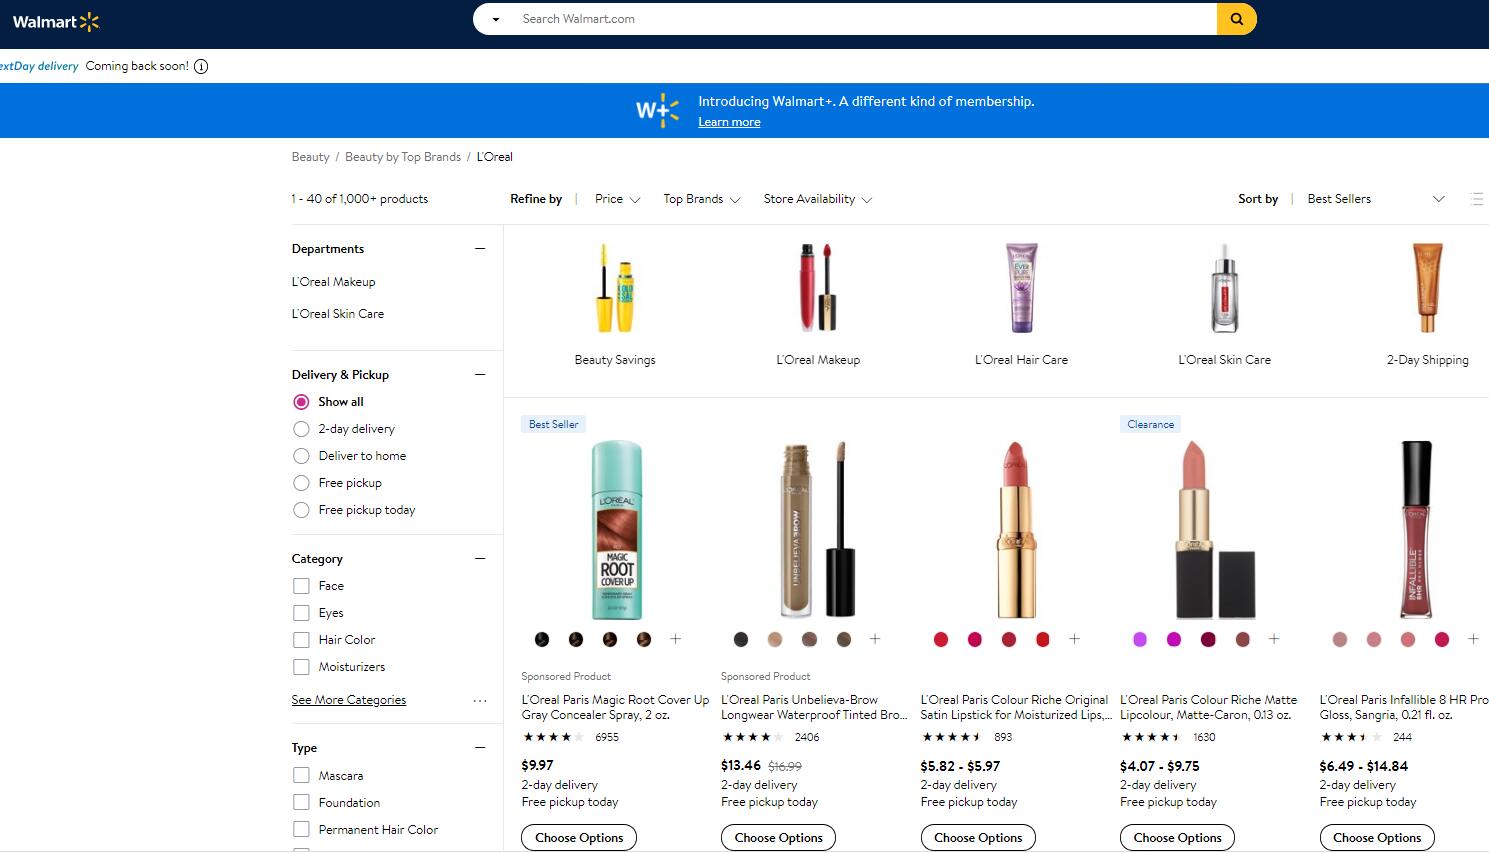Open the Best Sellers sort dropdown
1489x853 pixels.
[x=1375, y=199]
